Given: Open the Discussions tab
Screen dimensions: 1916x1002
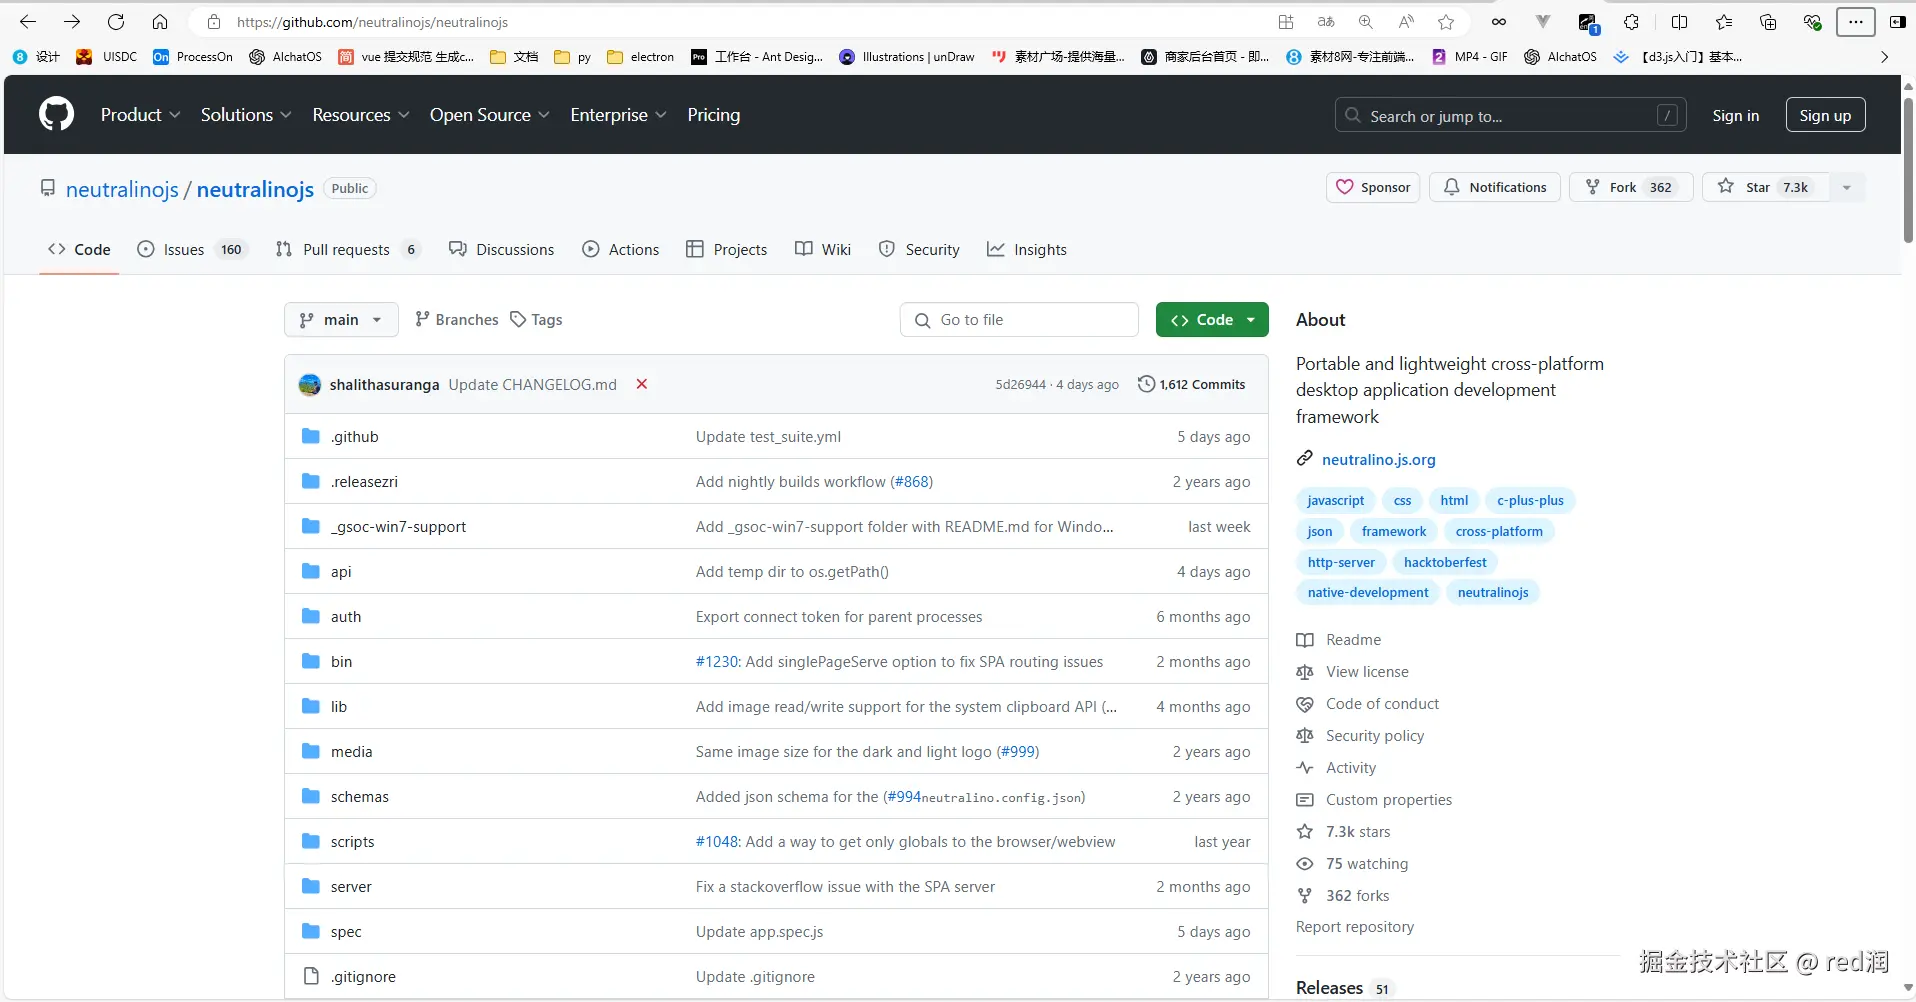Looking at the screenshot, I should point(502,249).
